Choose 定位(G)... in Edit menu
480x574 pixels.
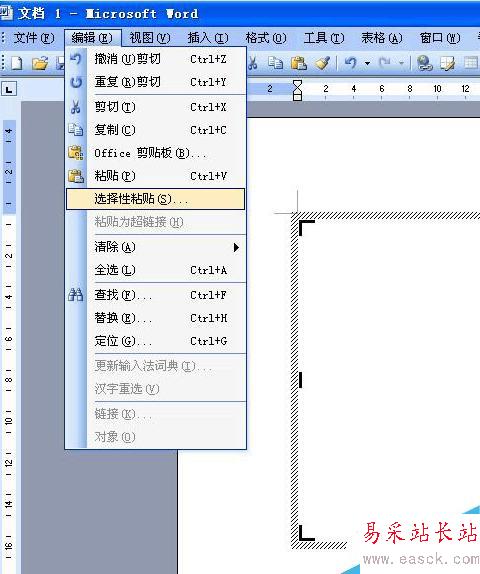coord(155,341)
